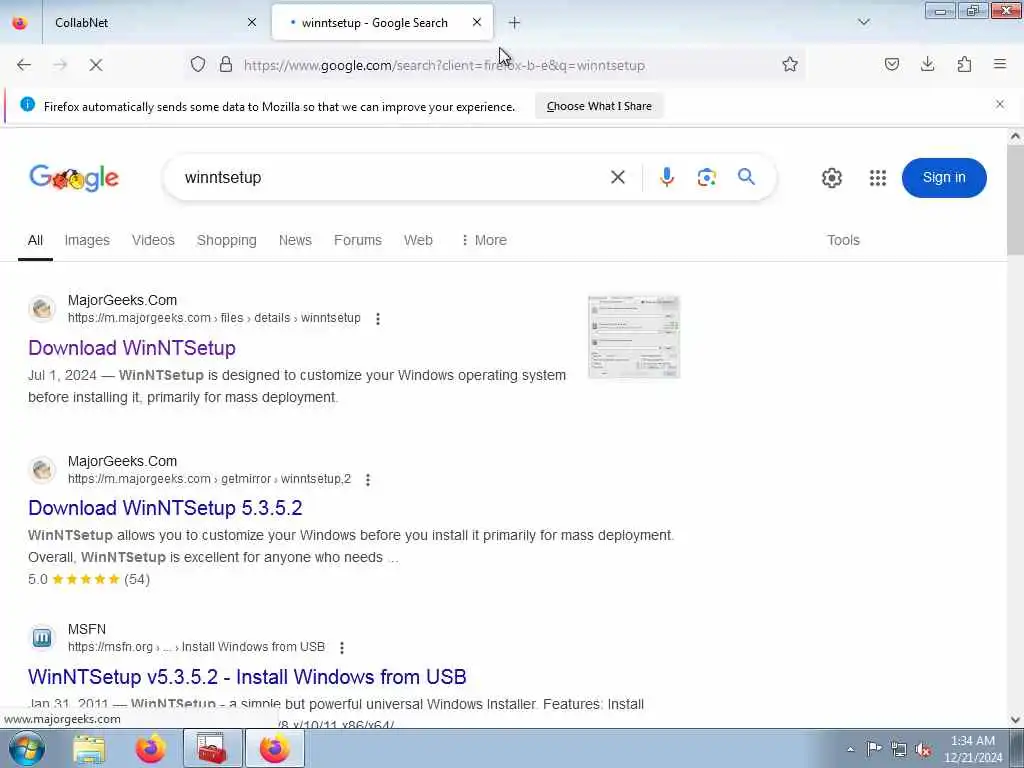Screen dimensions: 1024x768
Task: Select the Images results tab
Action: [x=87, y=240]
